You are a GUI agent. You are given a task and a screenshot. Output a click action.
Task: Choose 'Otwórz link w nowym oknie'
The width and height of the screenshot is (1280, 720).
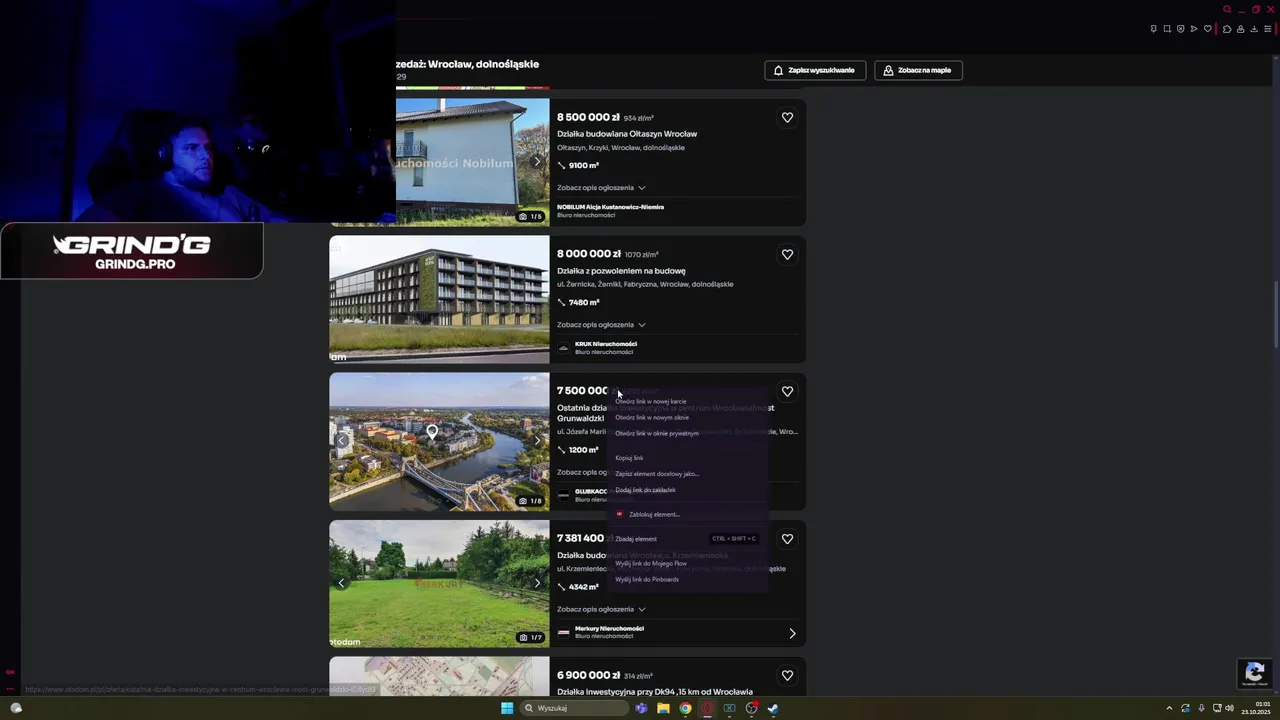click(x=652, y=417)
